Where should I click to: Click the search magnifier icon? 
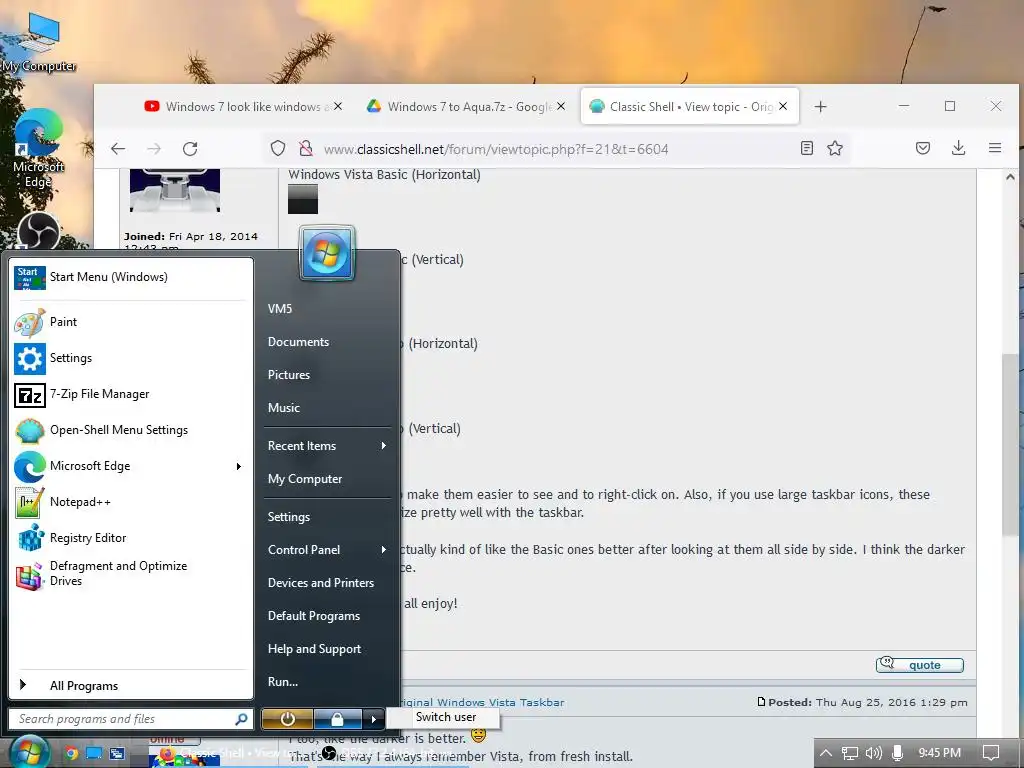241,719
